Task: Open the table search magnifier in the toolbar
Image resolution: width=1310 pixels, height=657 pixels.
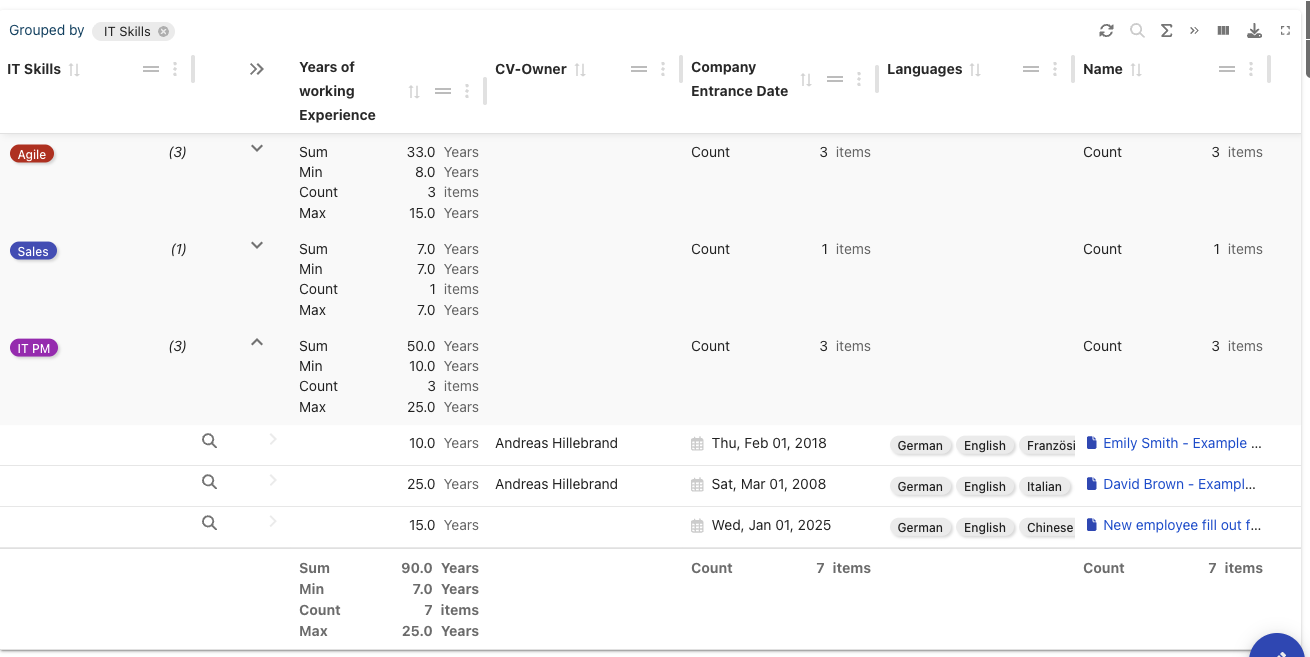Action: point(1137,31)
